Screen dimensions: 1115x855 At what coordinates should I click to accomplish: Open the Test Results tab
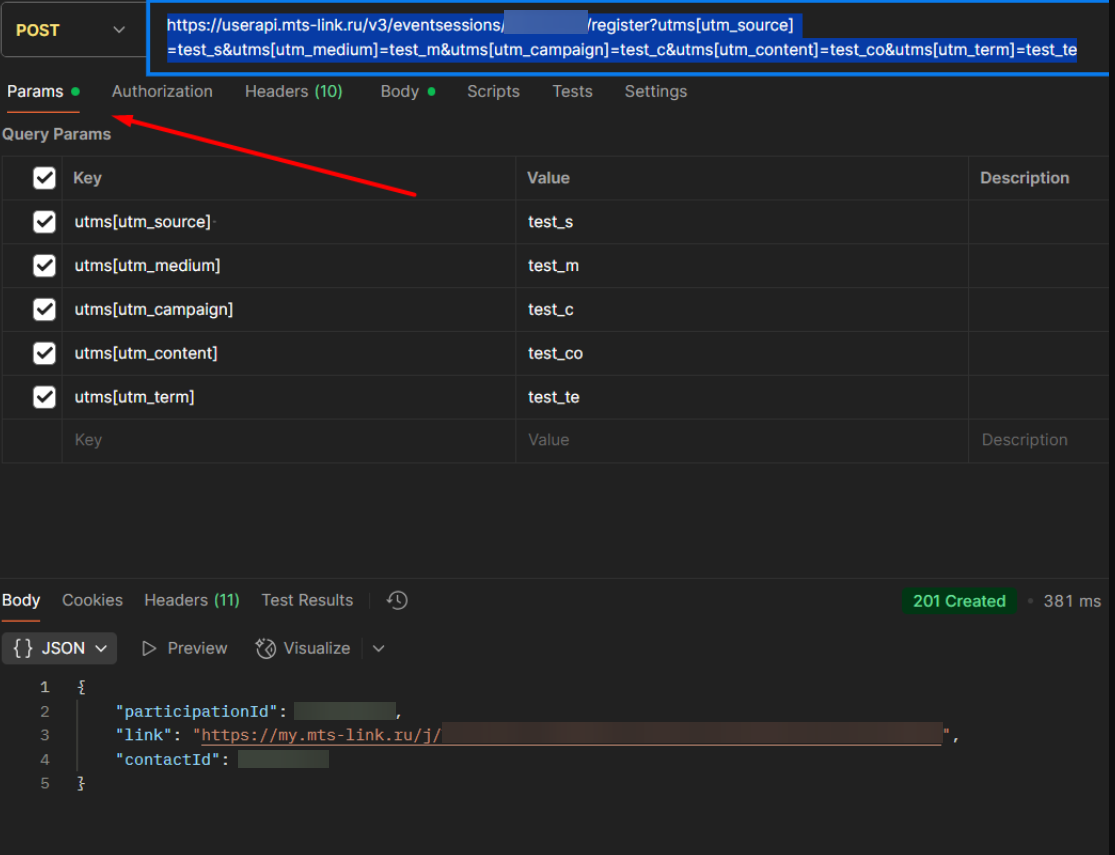click(x=307, y=600)
